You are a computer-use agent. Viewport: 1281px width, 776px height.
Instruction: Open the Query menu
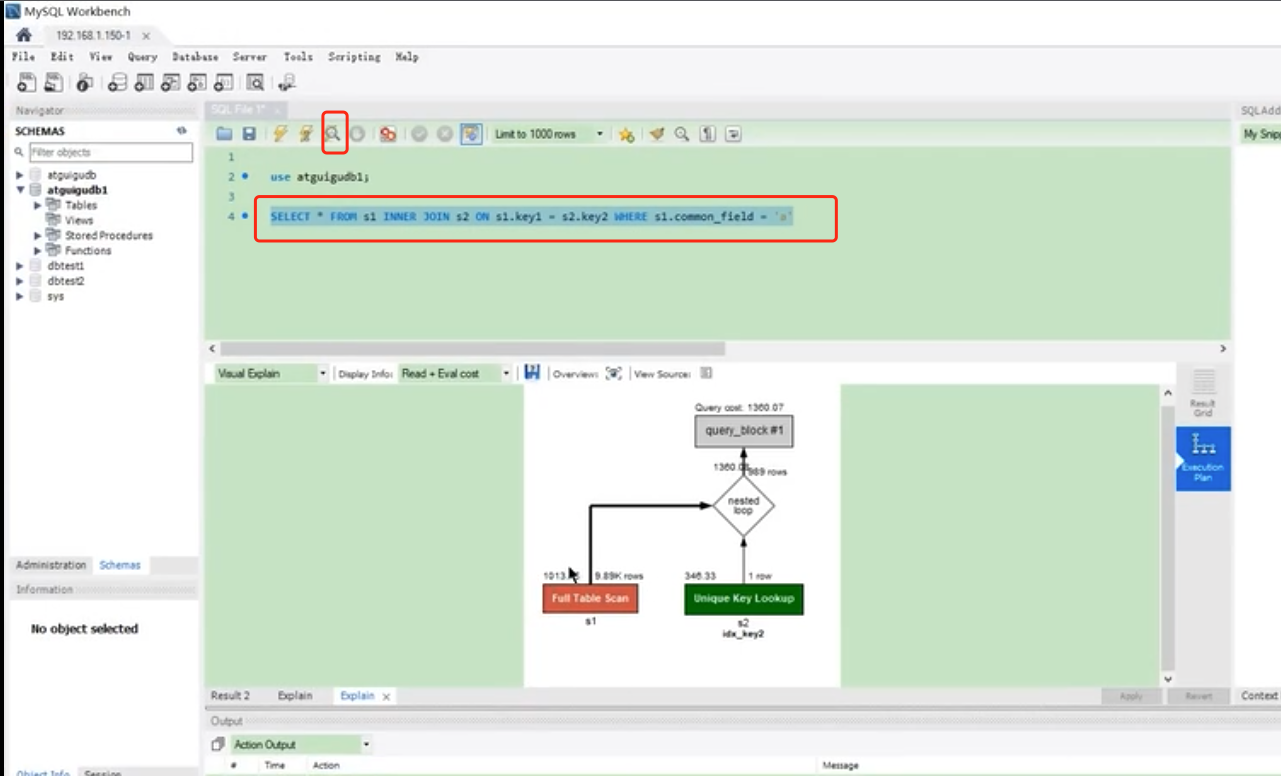142,57
